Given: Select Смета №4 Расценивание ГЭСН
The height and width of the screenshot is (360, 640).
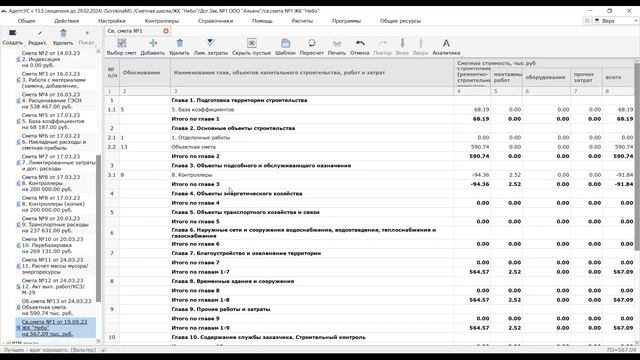Looking at the screenshot, I should pos(56,100).
